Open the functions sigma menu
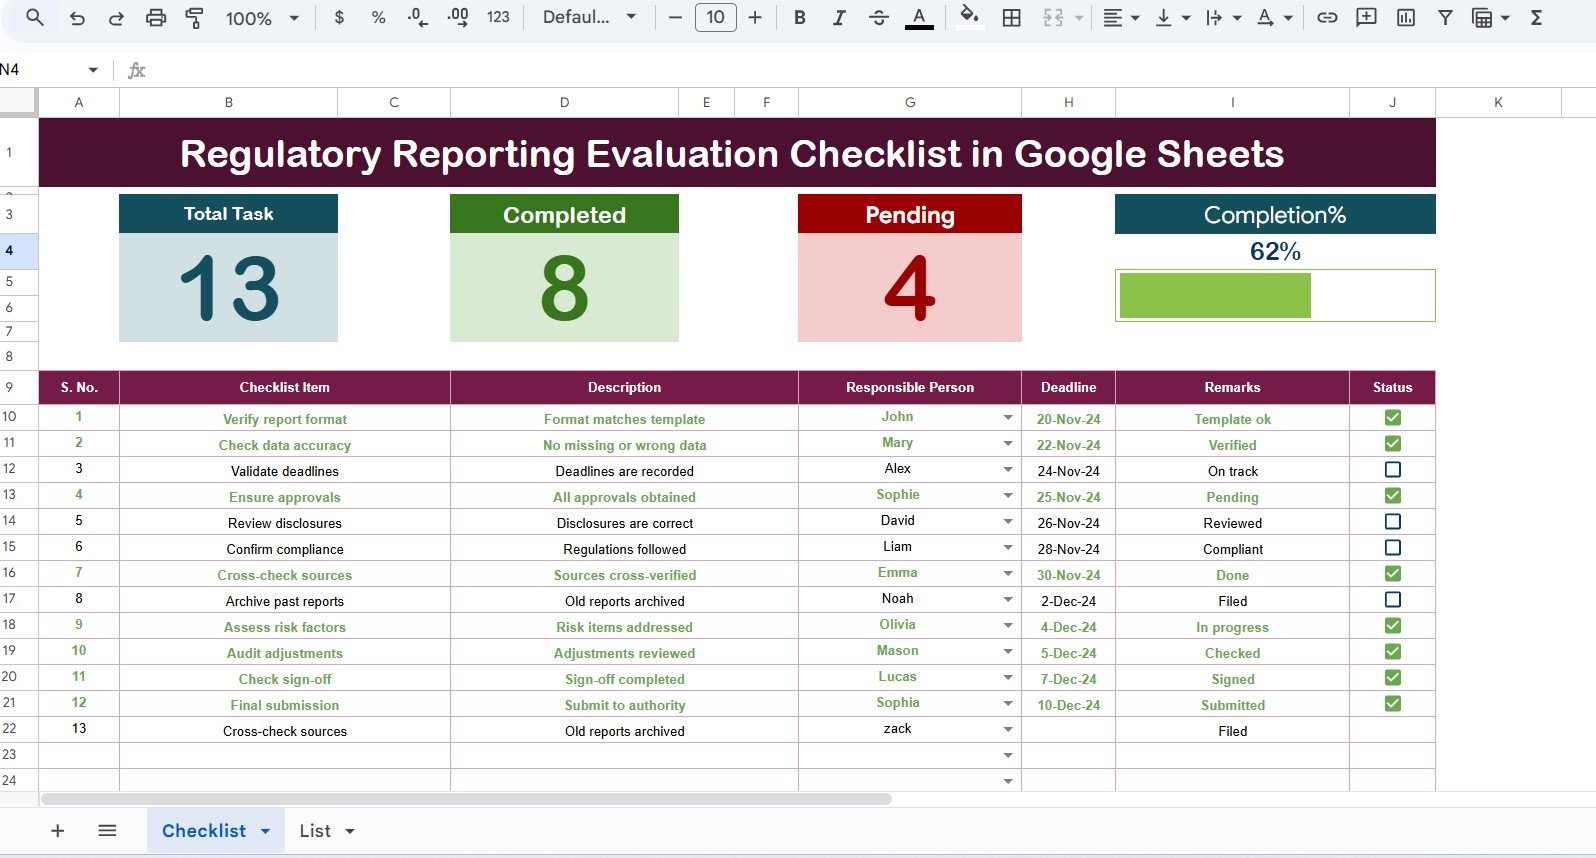Screen dimensions: 1596x858 click(1536, 18)
